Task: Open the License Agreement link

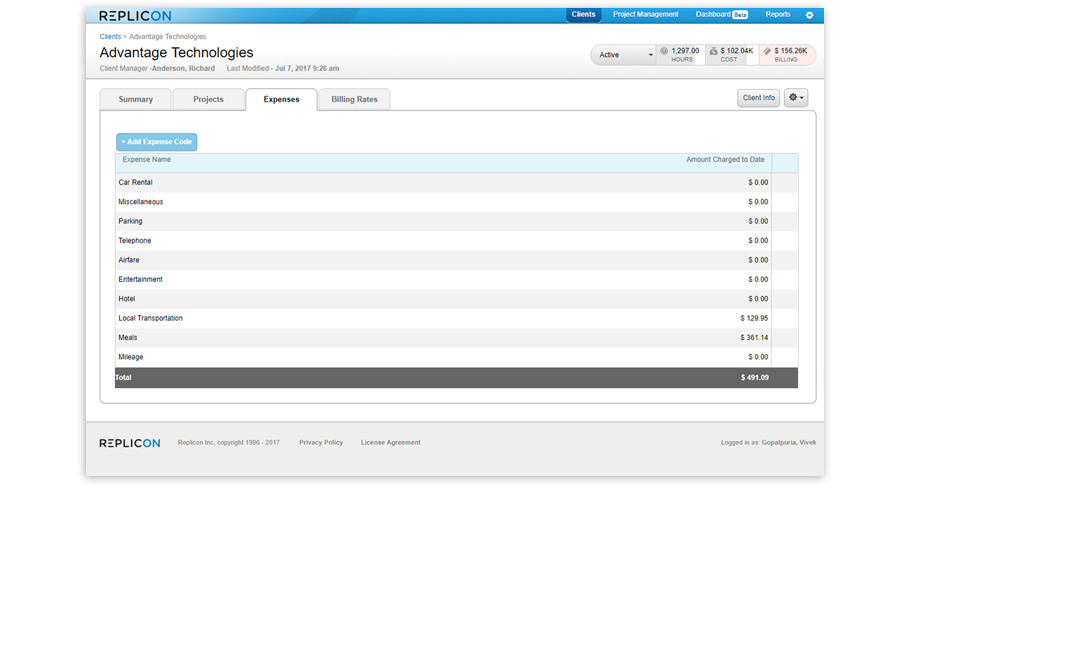Action: tap(391, 442)
